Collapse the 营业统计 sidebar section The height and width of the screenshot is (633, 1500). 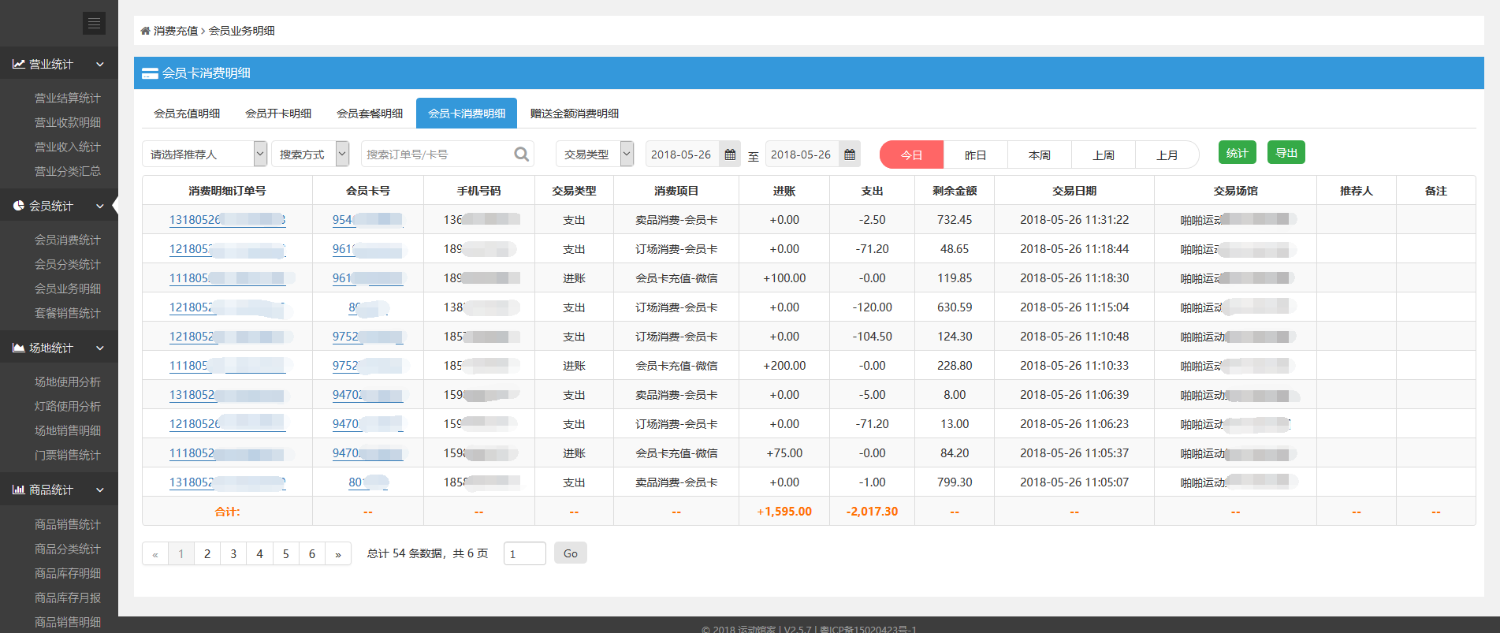click(x=100, y=64)
